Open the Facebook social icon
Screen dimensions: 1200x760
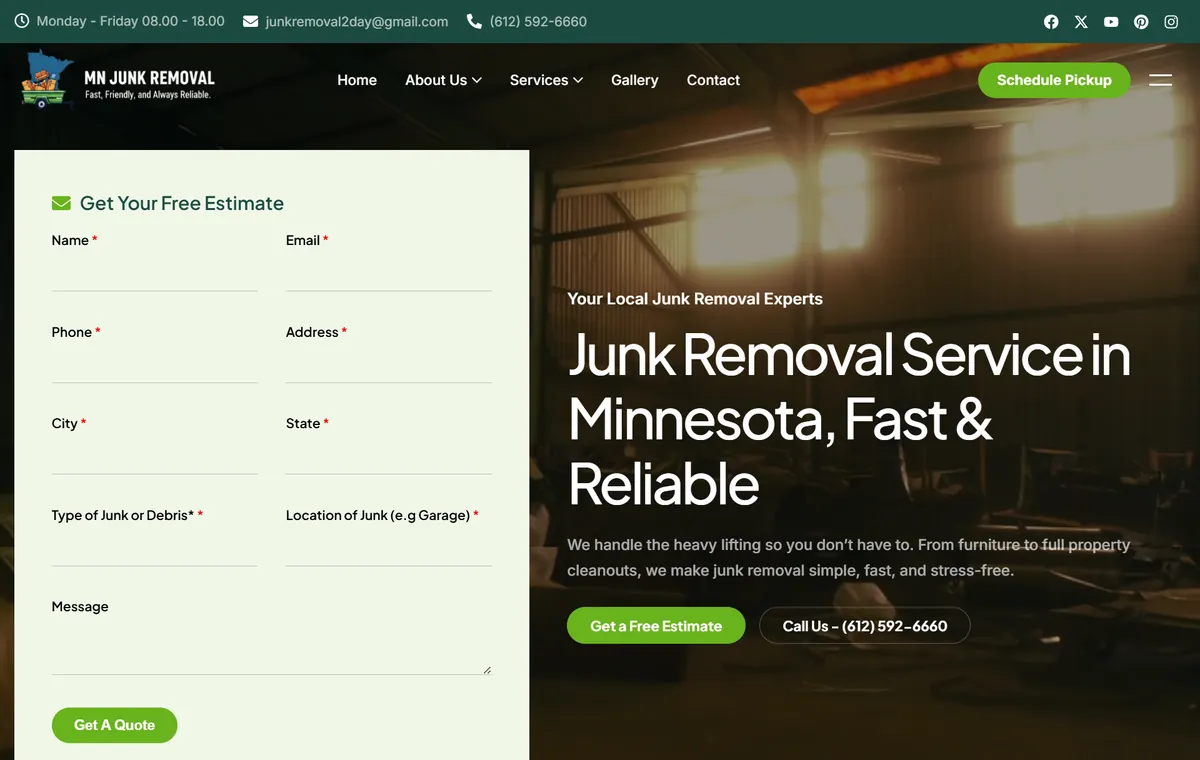click(1051, 21)
